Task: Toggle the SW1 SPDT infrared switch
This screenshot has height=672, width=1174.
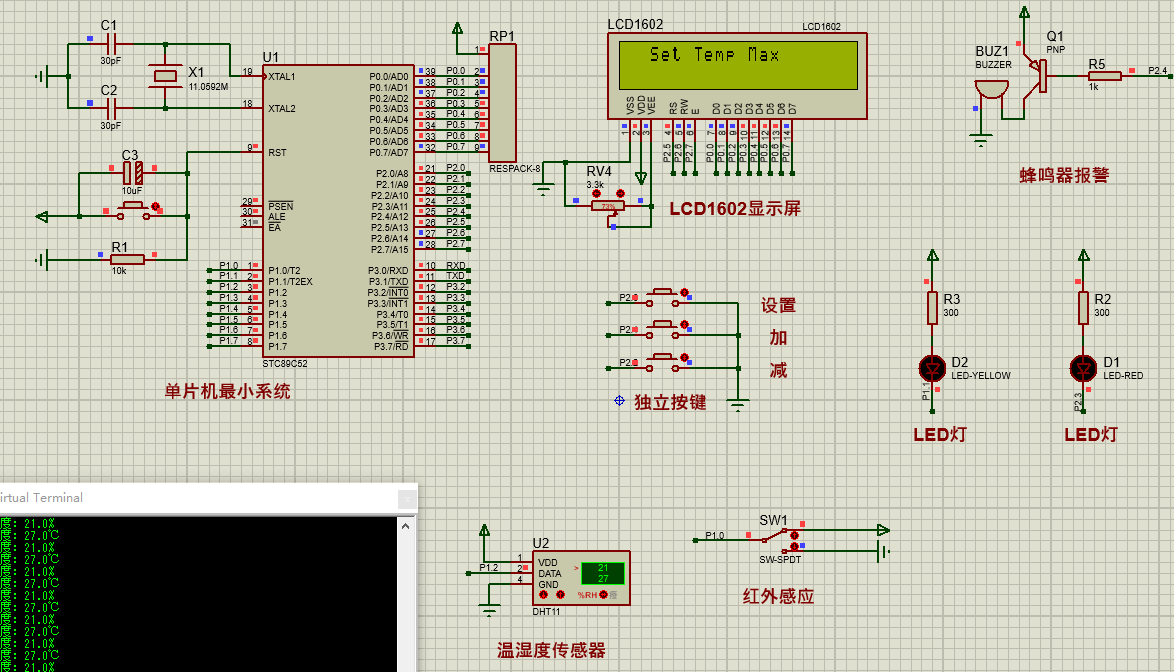Action: tap(775, 535)
